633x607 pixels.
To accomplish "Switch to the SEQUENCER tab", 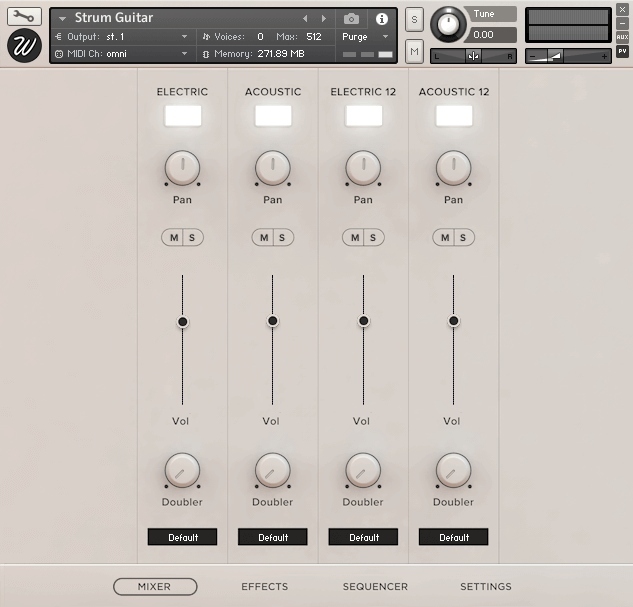I will tap(375, 587).
